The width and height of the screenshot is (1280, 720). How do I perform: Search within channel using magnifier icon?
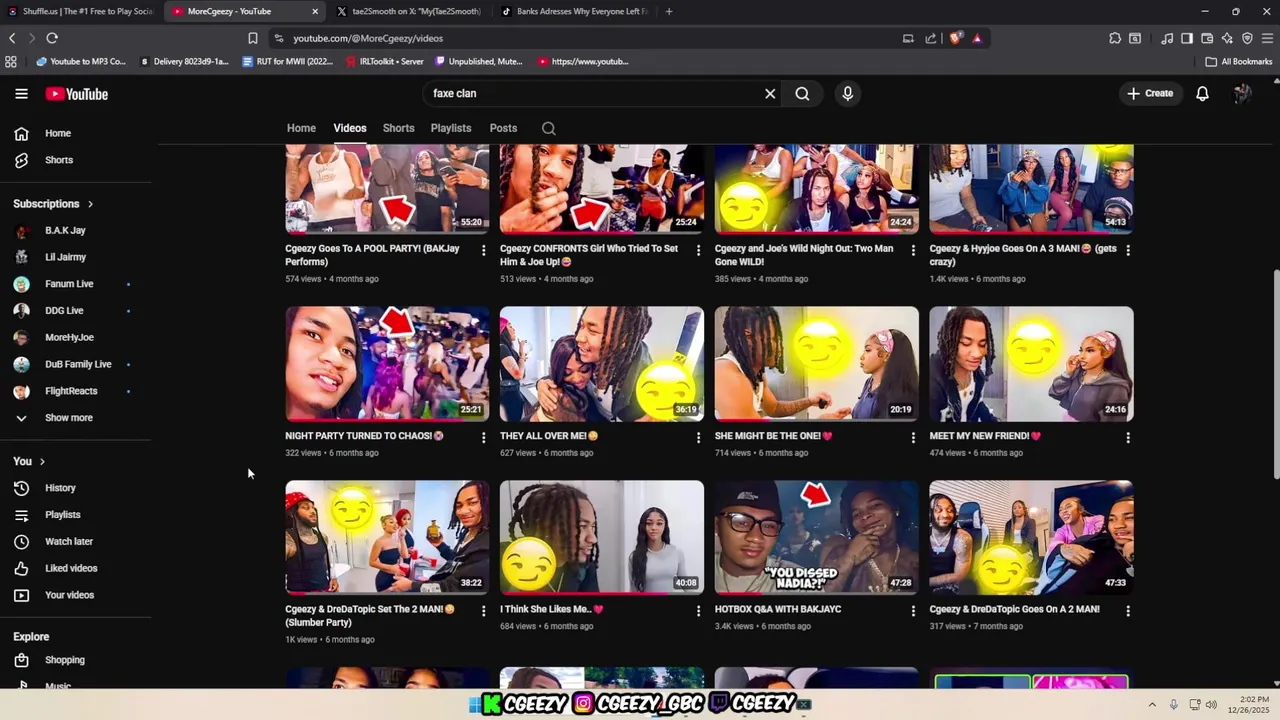[548, 128]
